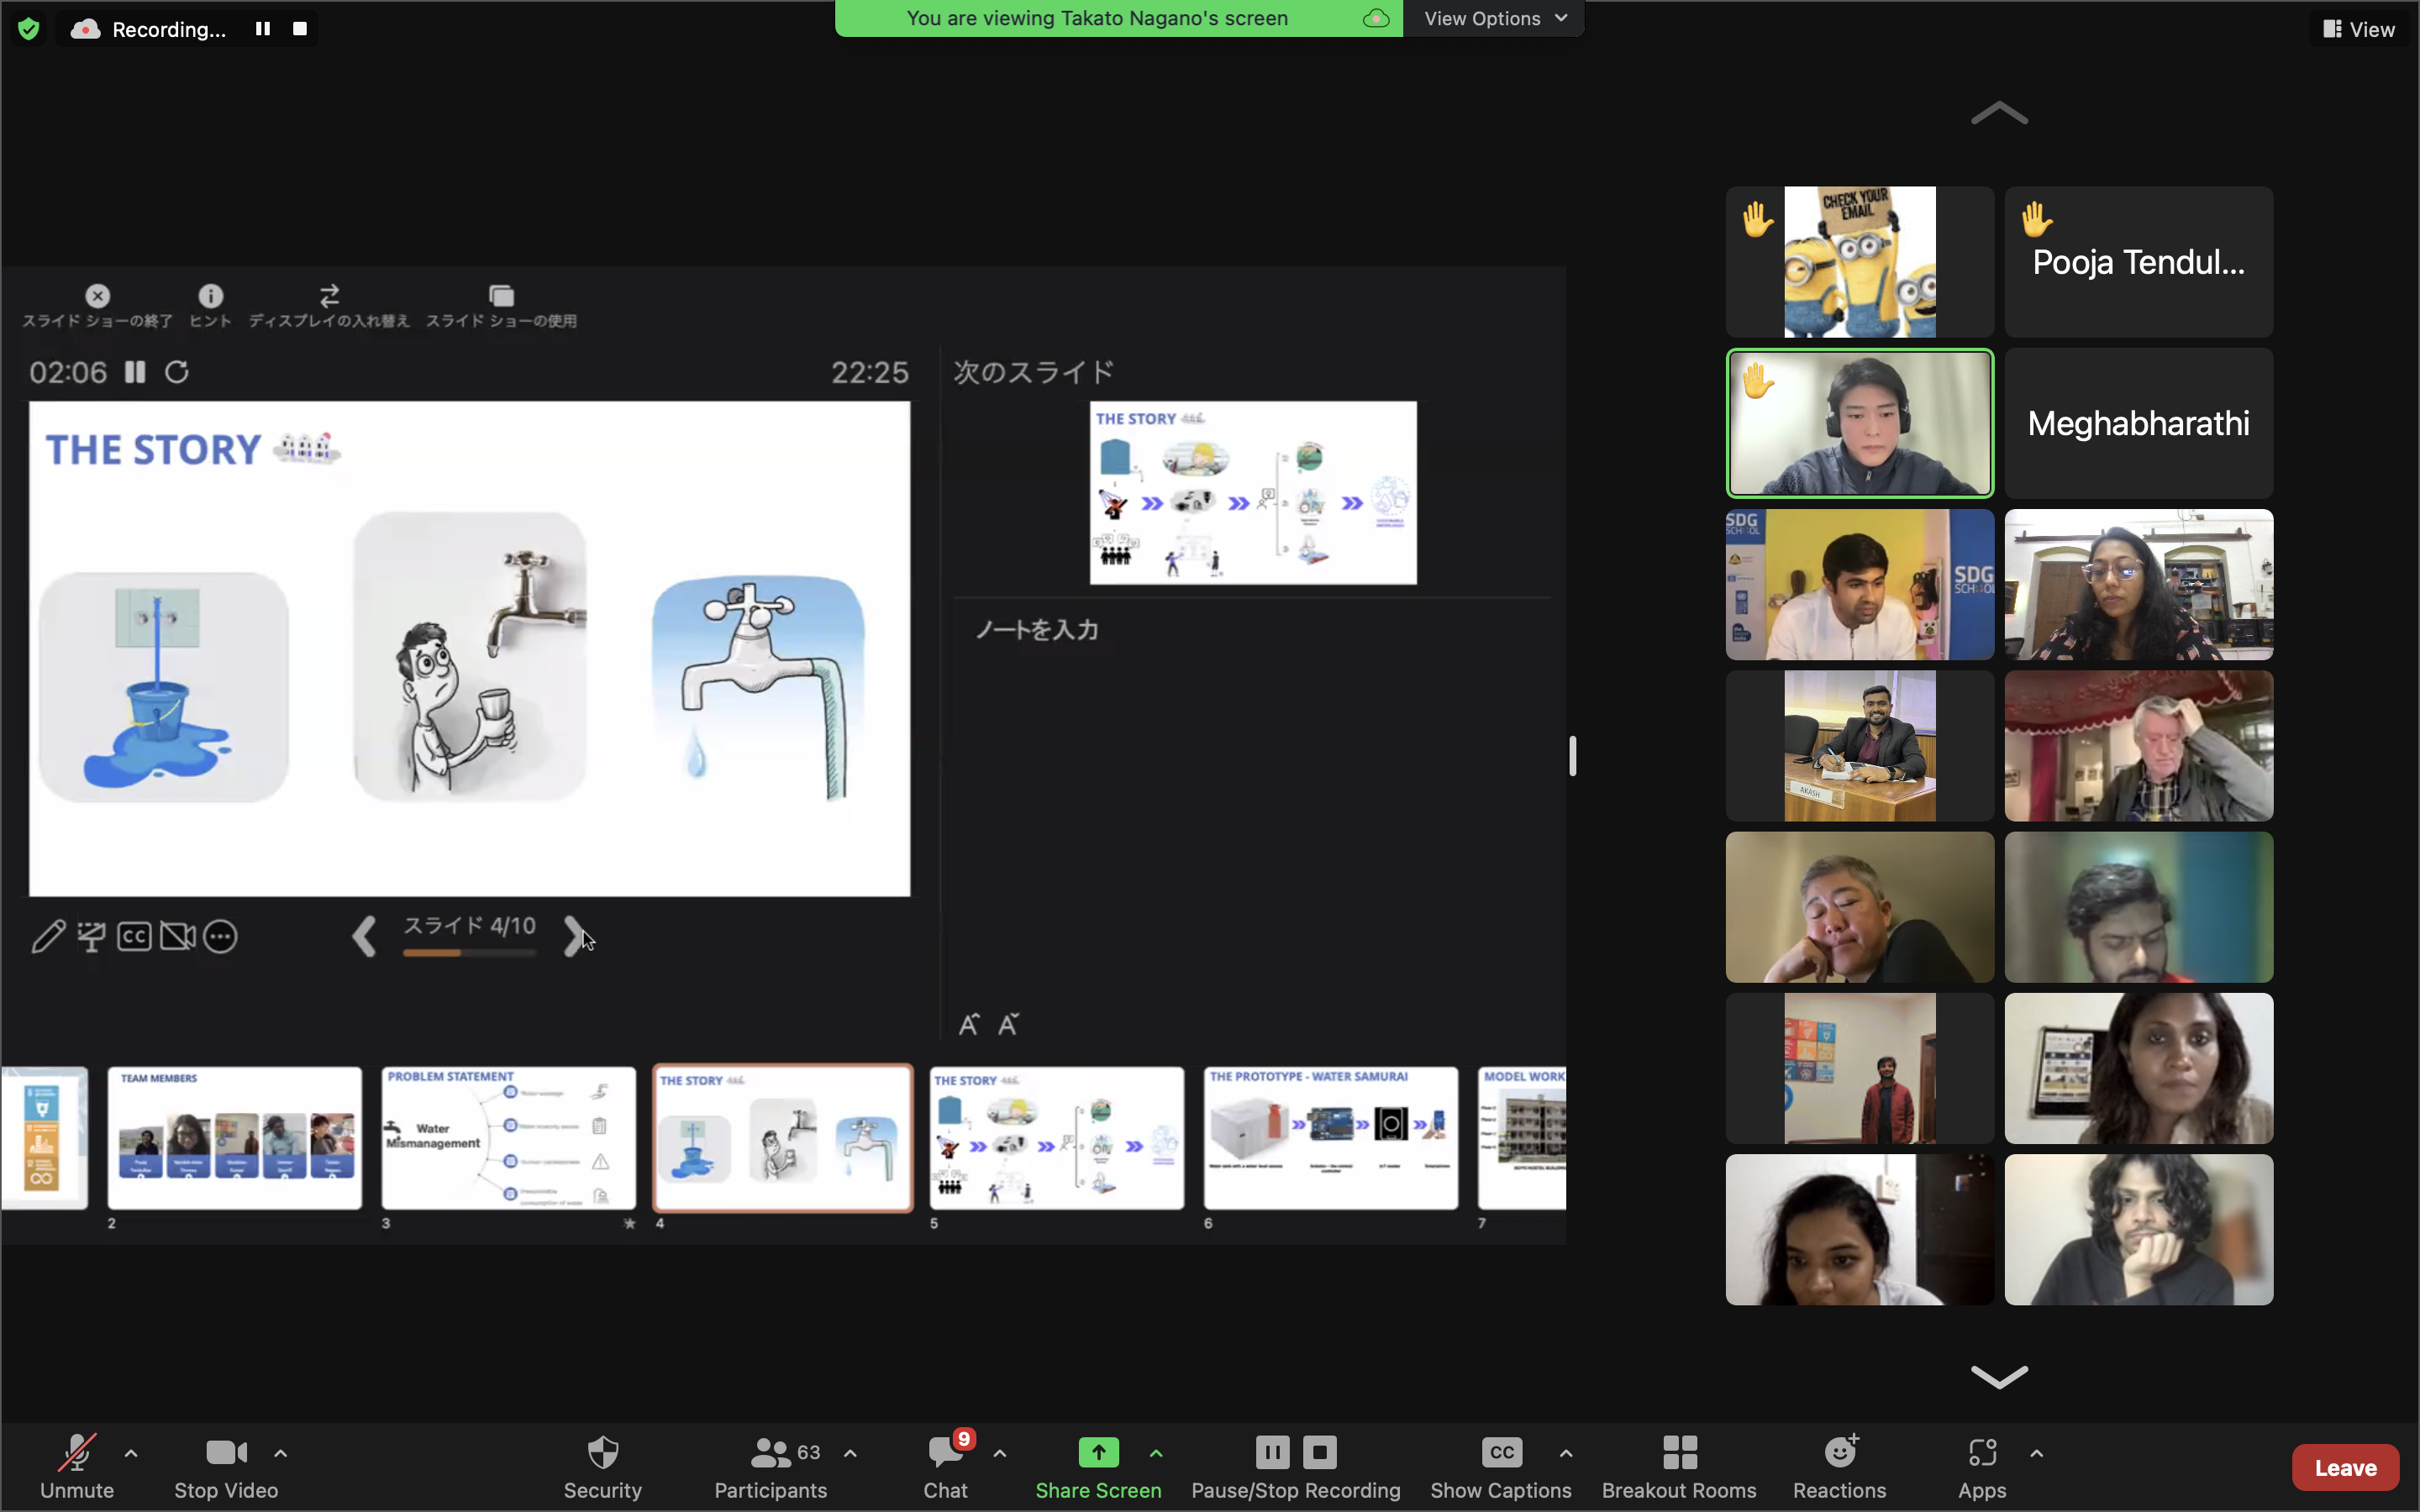Screen dimensions: 2420x1512
Task: Click the Pause/Stop Recording control
Action: pyautogui.click(x=1295, y=1466)
